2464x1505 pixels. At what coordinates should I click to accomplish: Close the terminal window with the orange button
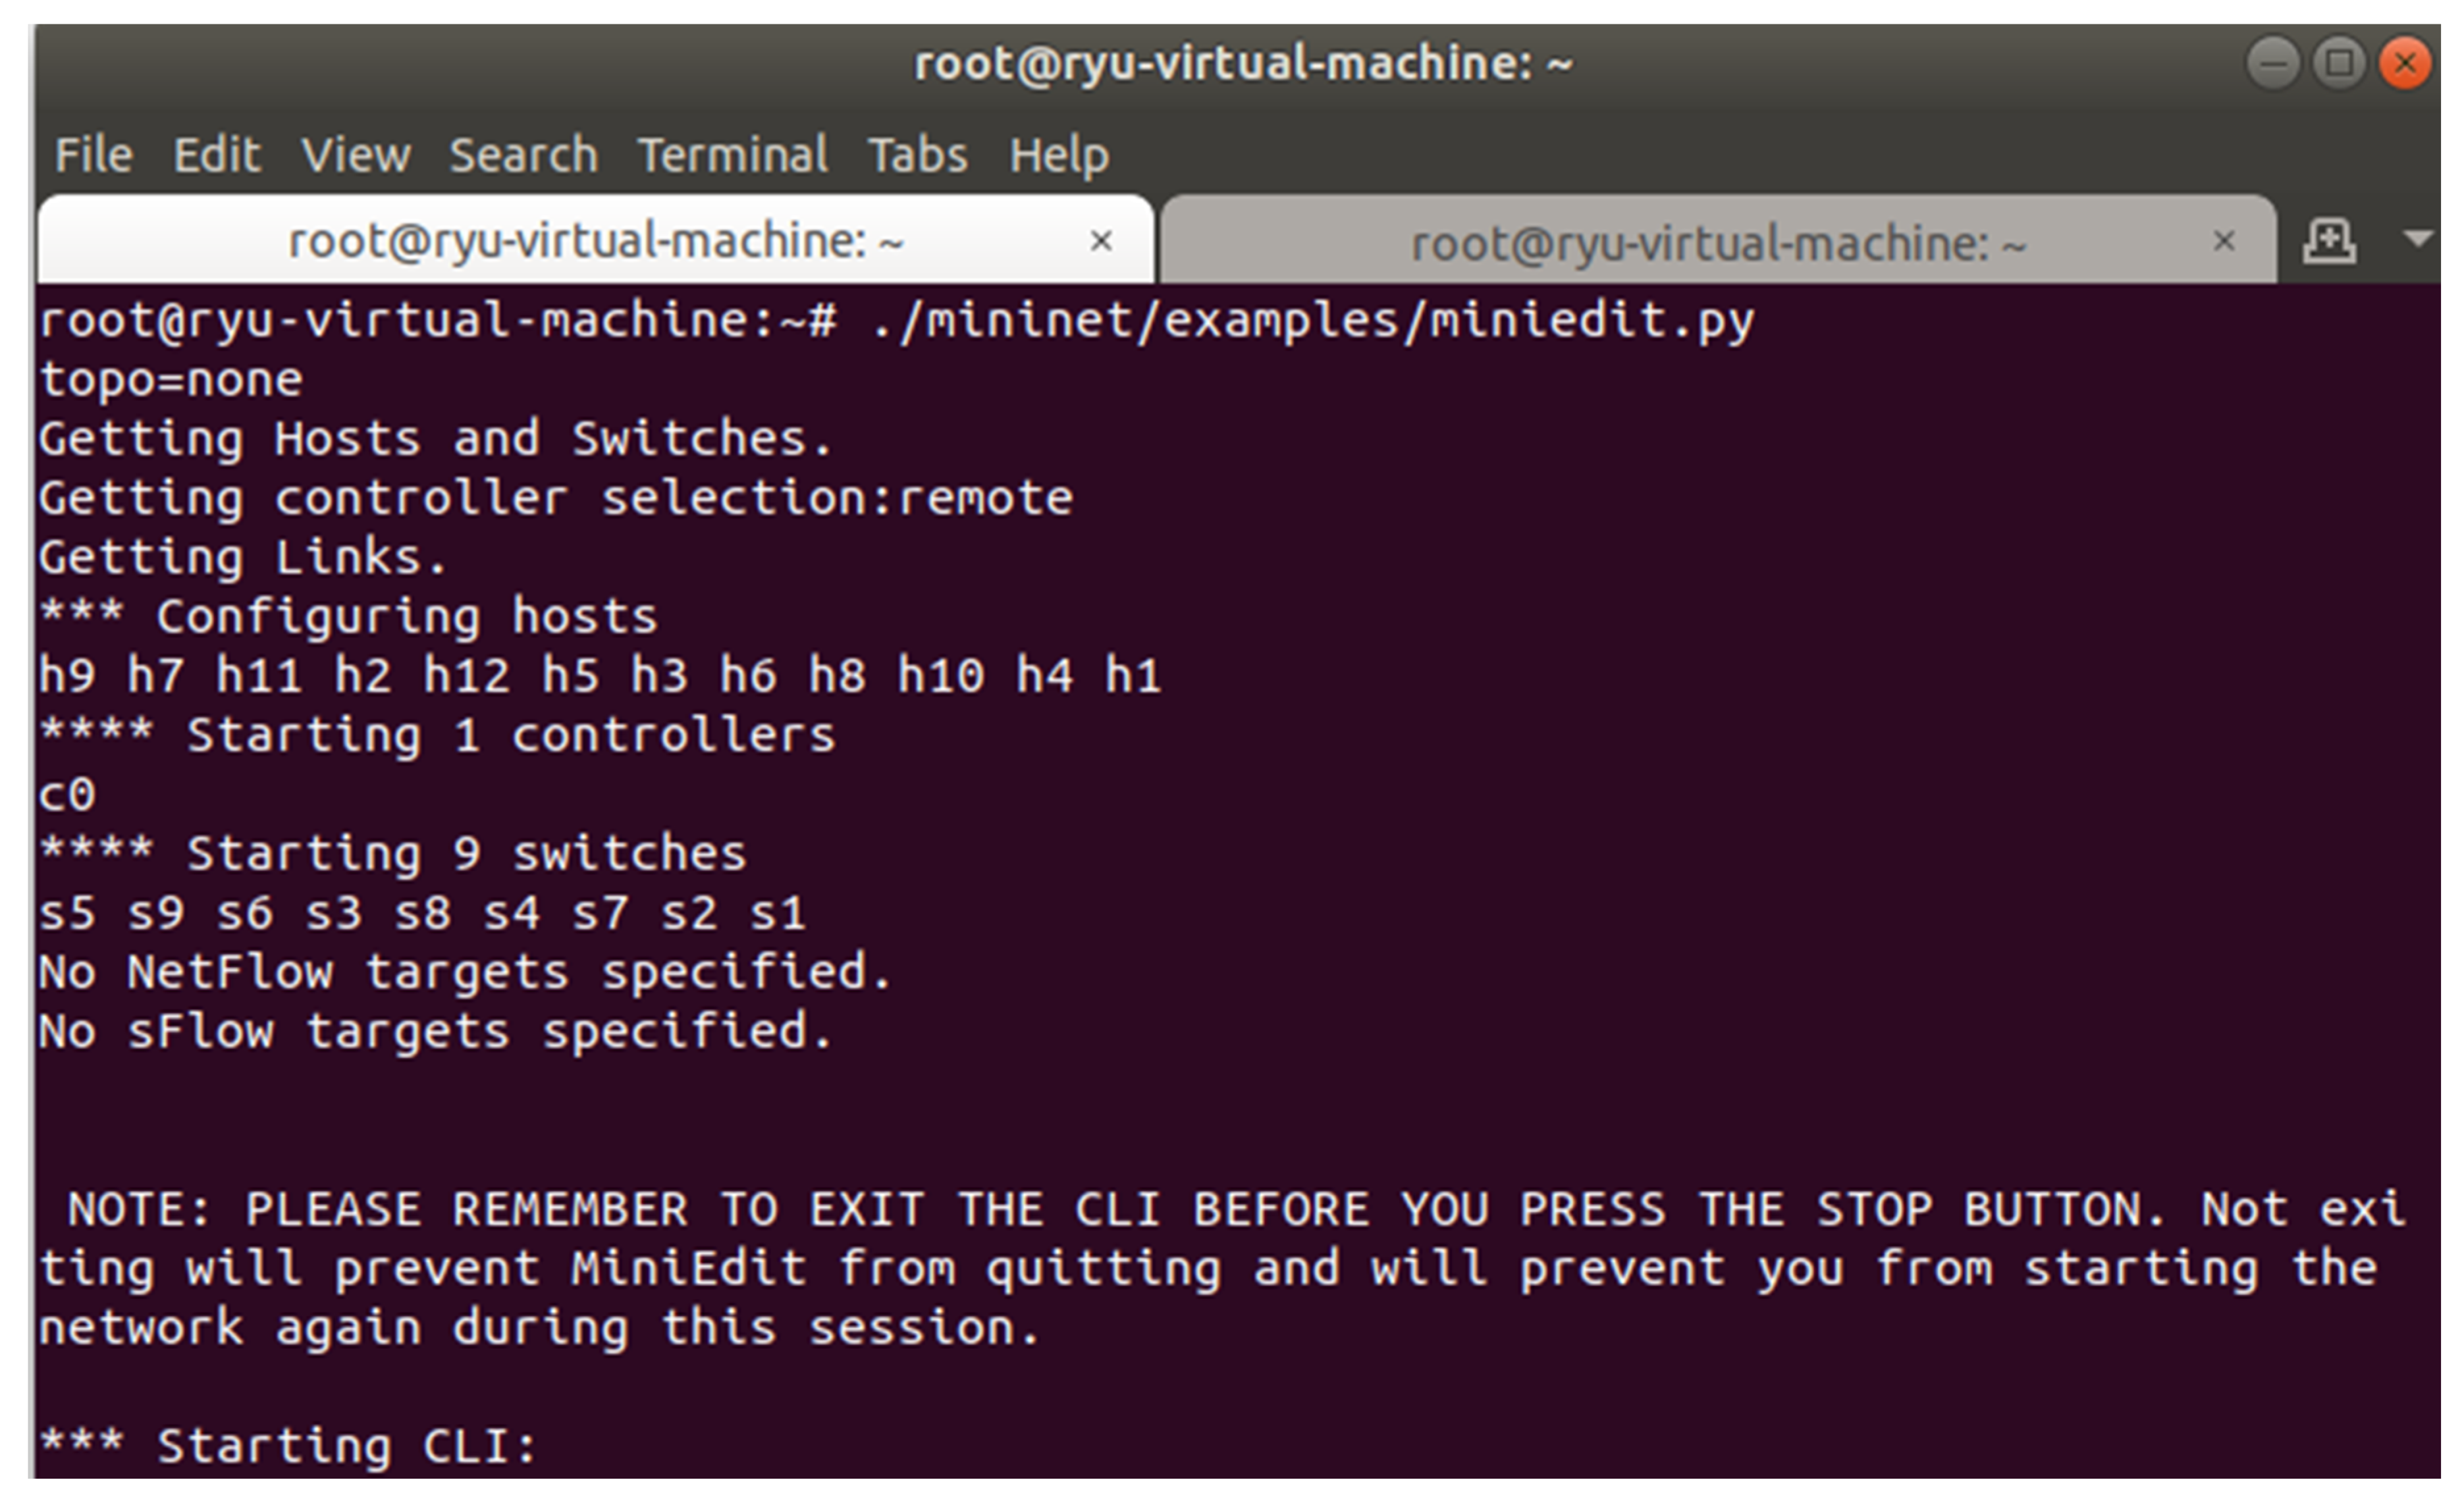[x=2405, y=64]
